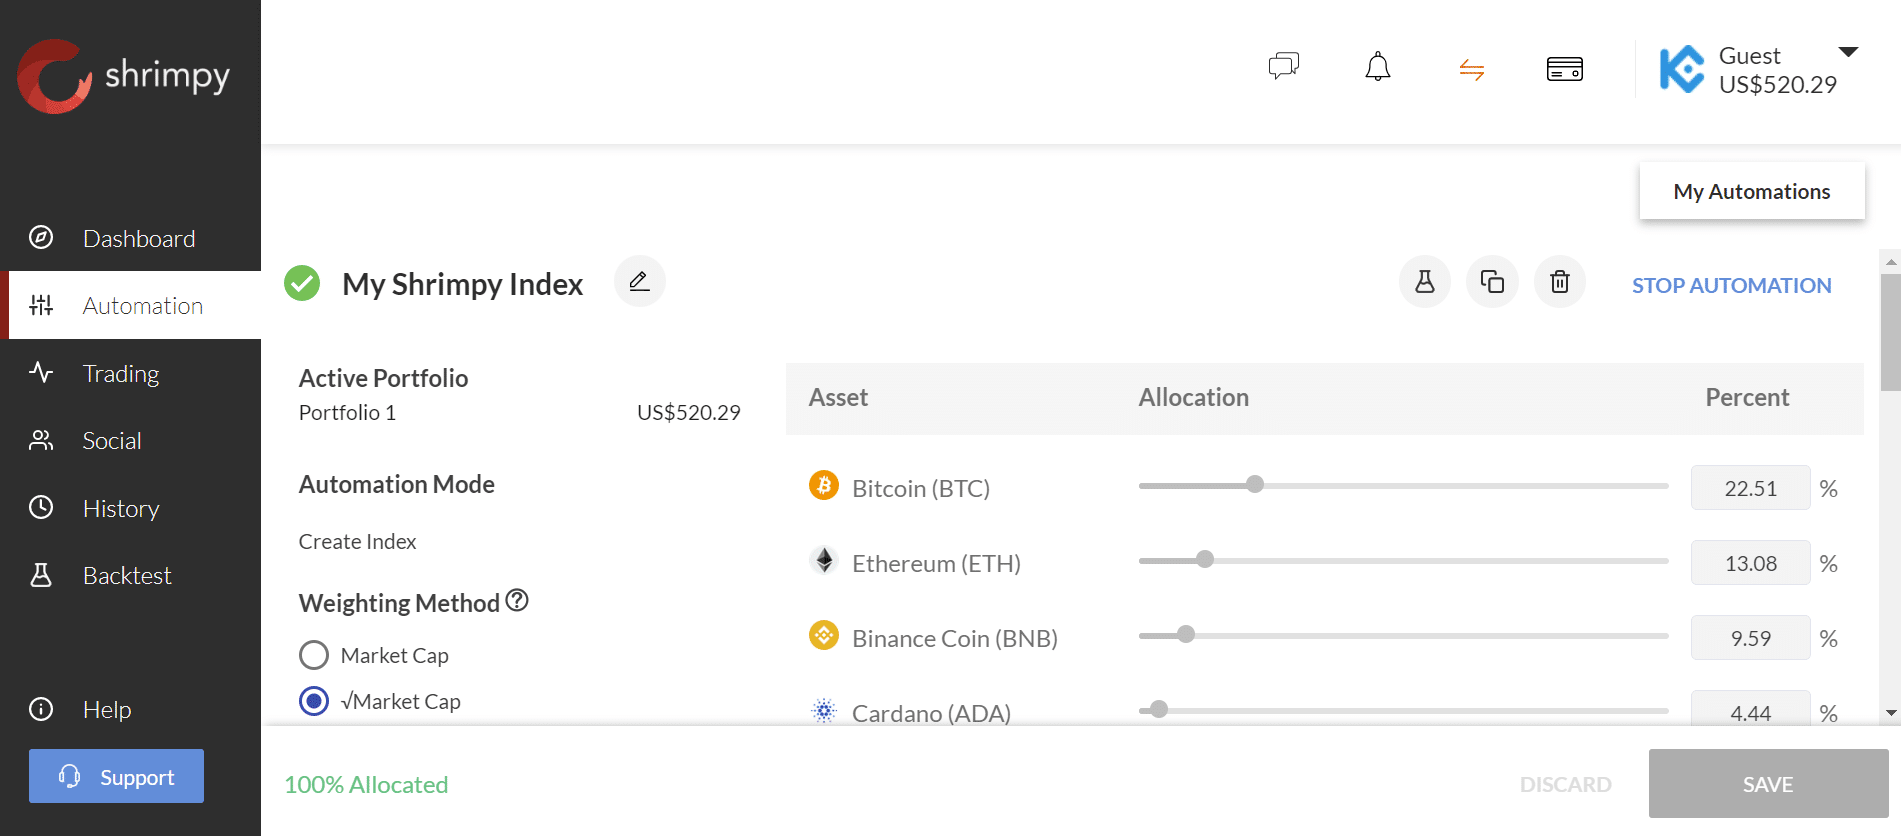Image resolution: width=1901 pixels, height=836 pixels.
Task: Open My Automations
Action: [x=1752, y=191]
